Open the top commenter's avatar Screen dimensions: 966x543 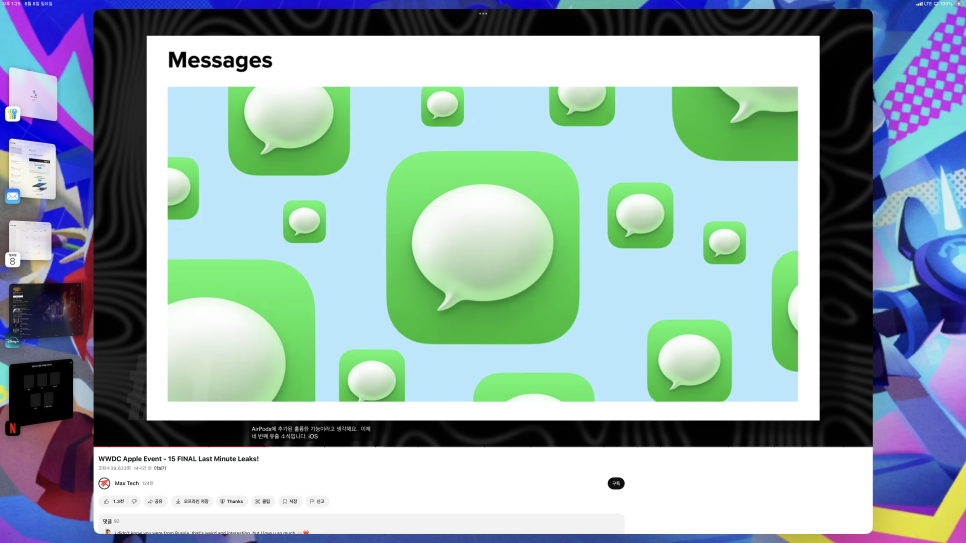pos(108,532)
